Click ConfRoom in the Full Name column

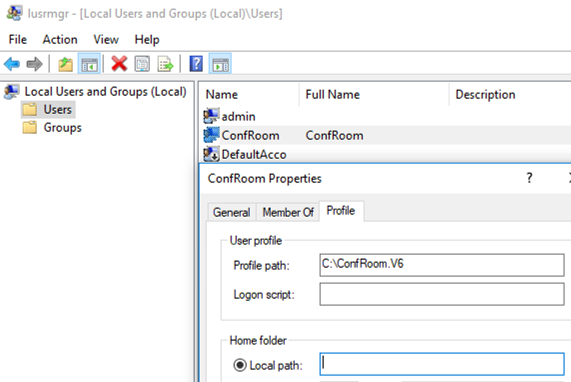point(334,135)
